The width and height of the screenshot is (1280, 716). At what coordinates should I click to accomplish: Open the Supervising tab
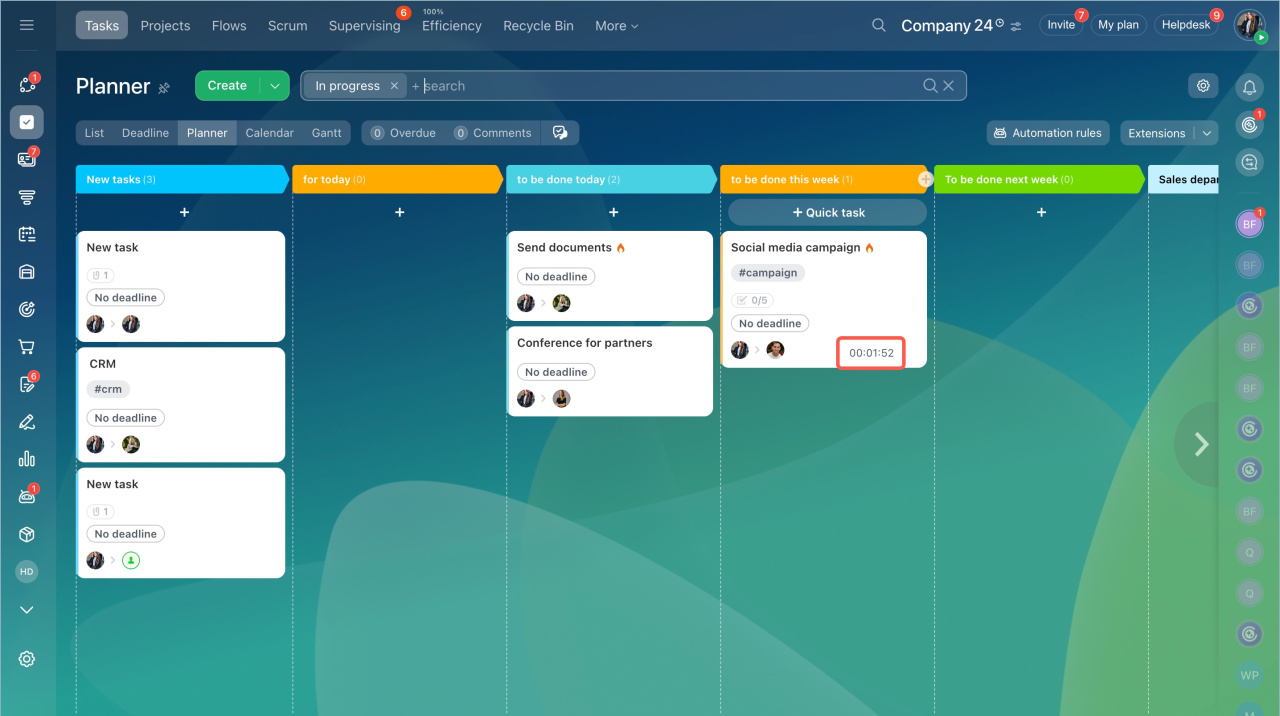click(364, 26)
